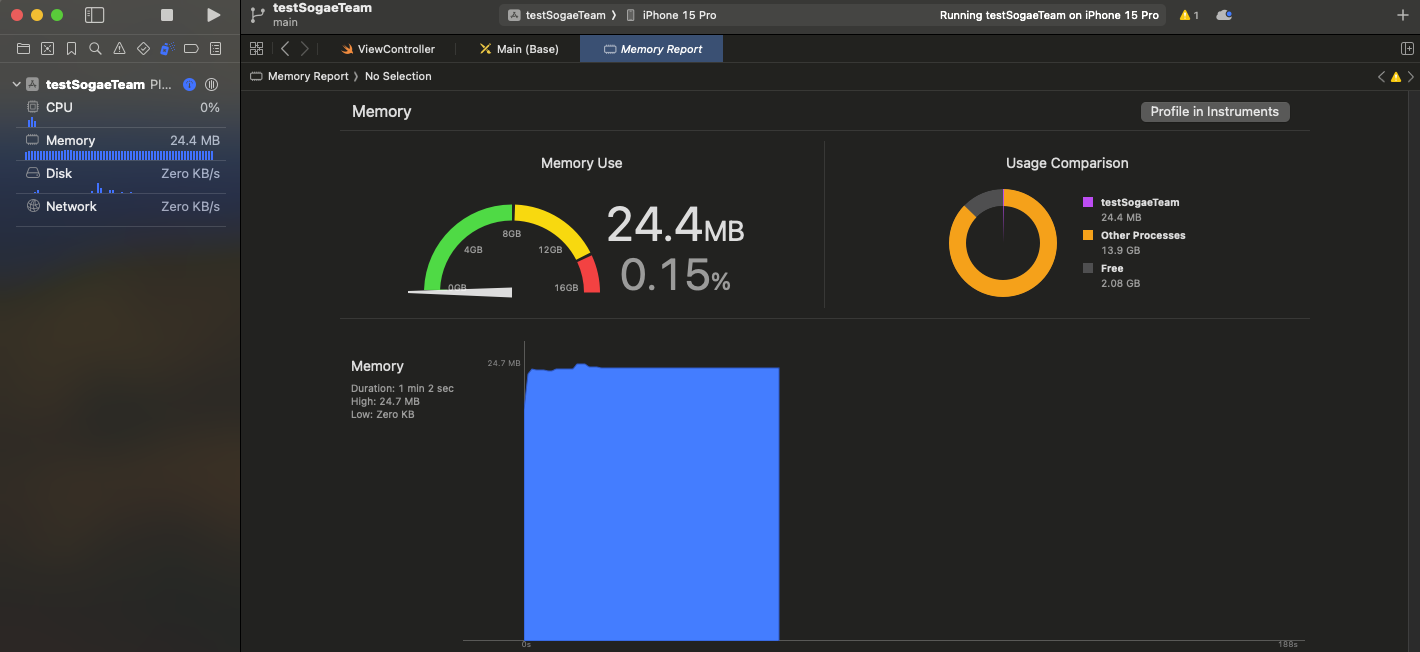Image resolution: width=1420 pixels, height=652 pixels.
Task: Open the main branch menu
Action: [x=285, y=23]
